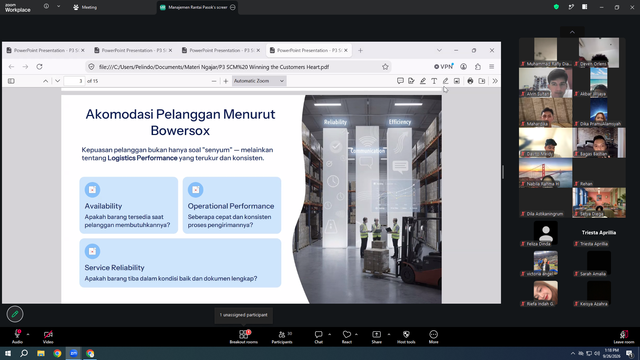The height and width of the screenshot is (360, 640).
Task: Show hidden system tray icons
Action: [573, 353]
